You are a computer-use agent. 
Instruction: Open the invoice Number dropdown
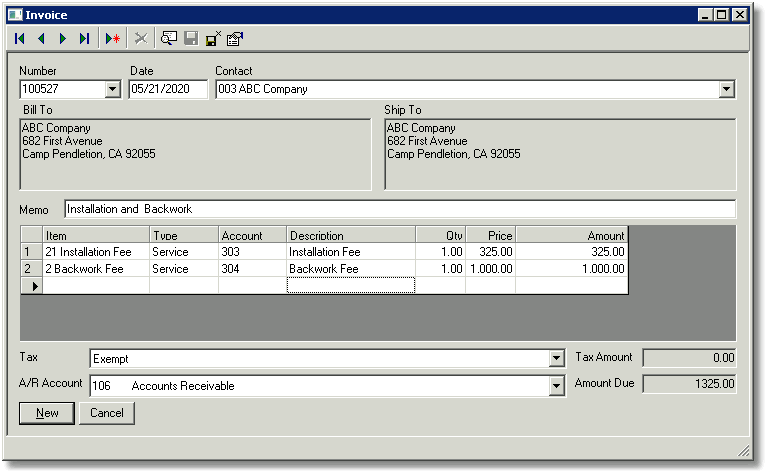point(113,89)
